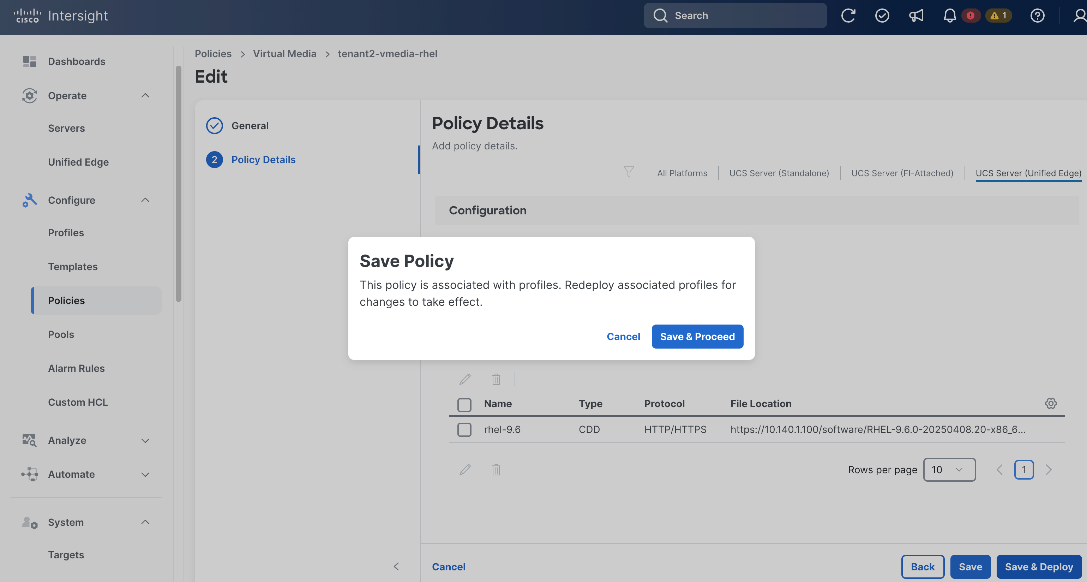This screenshot has width=1087, height=582.
Task: Open the user profile icon
Action: (x=1079, y=16)
